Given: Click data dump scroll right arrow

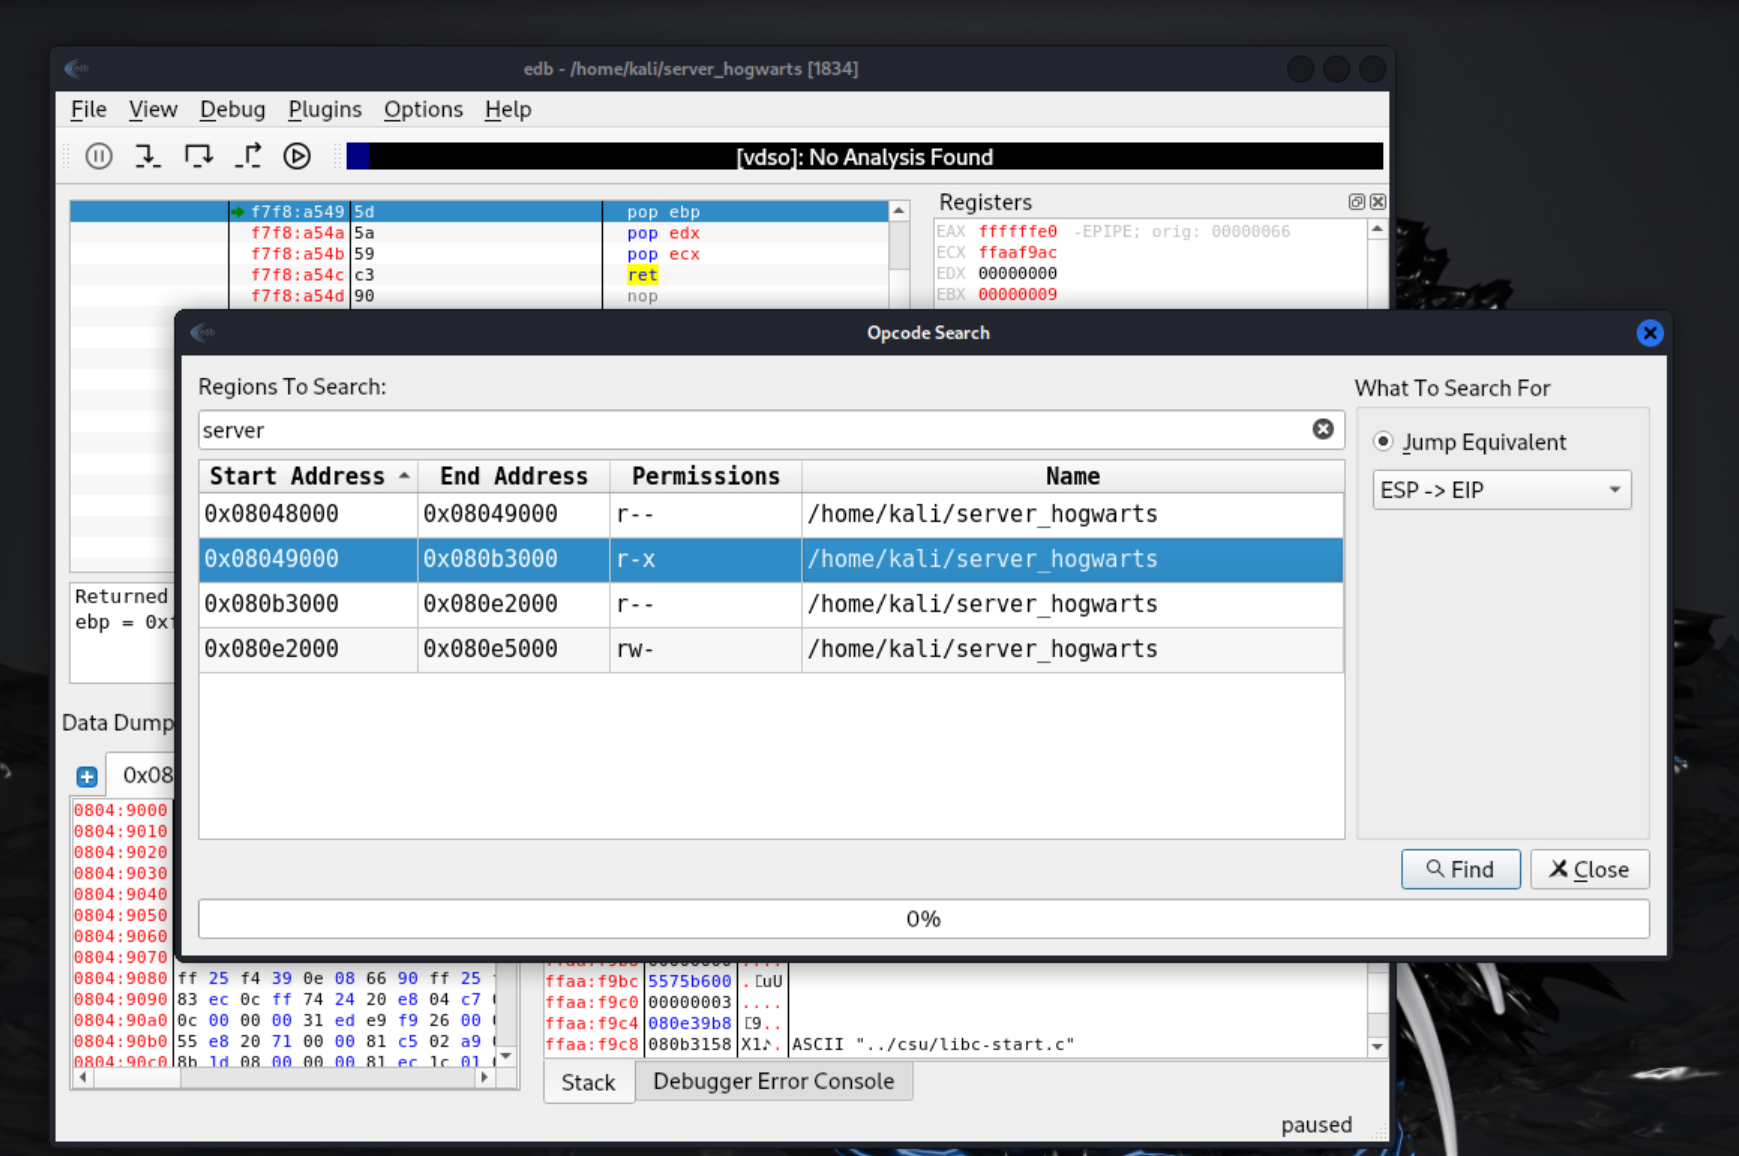Looking at the screenshot, I should [x=485, y=1077].
